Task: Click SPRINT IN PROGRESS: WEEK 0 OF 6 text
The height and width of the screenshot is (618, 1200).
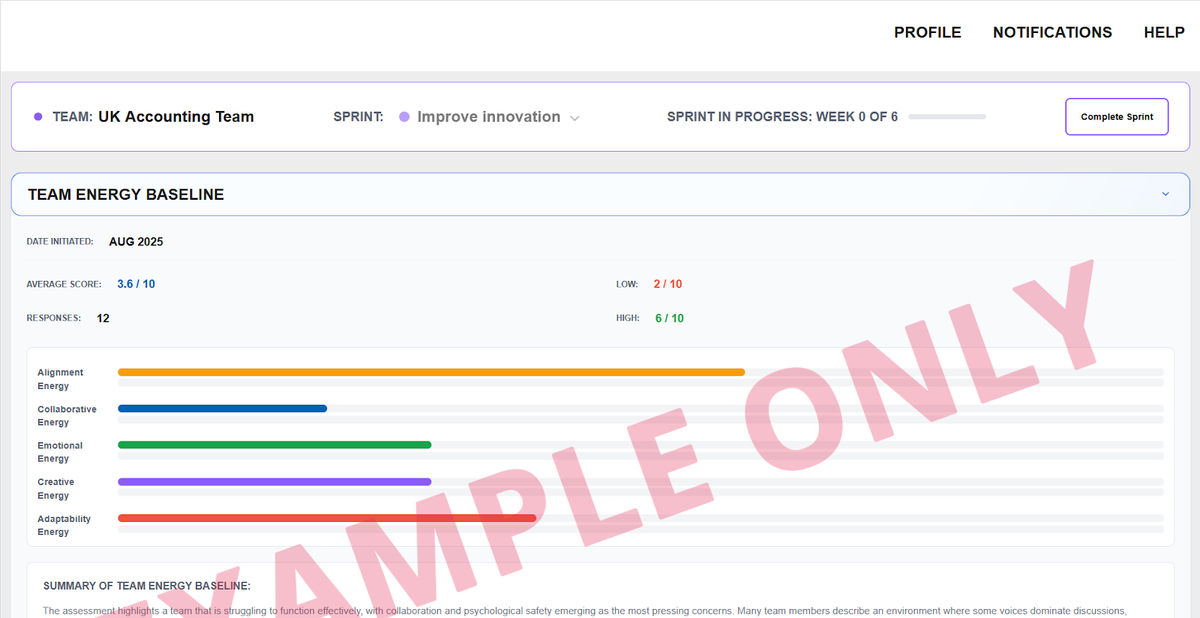Action: coord(782,117)
